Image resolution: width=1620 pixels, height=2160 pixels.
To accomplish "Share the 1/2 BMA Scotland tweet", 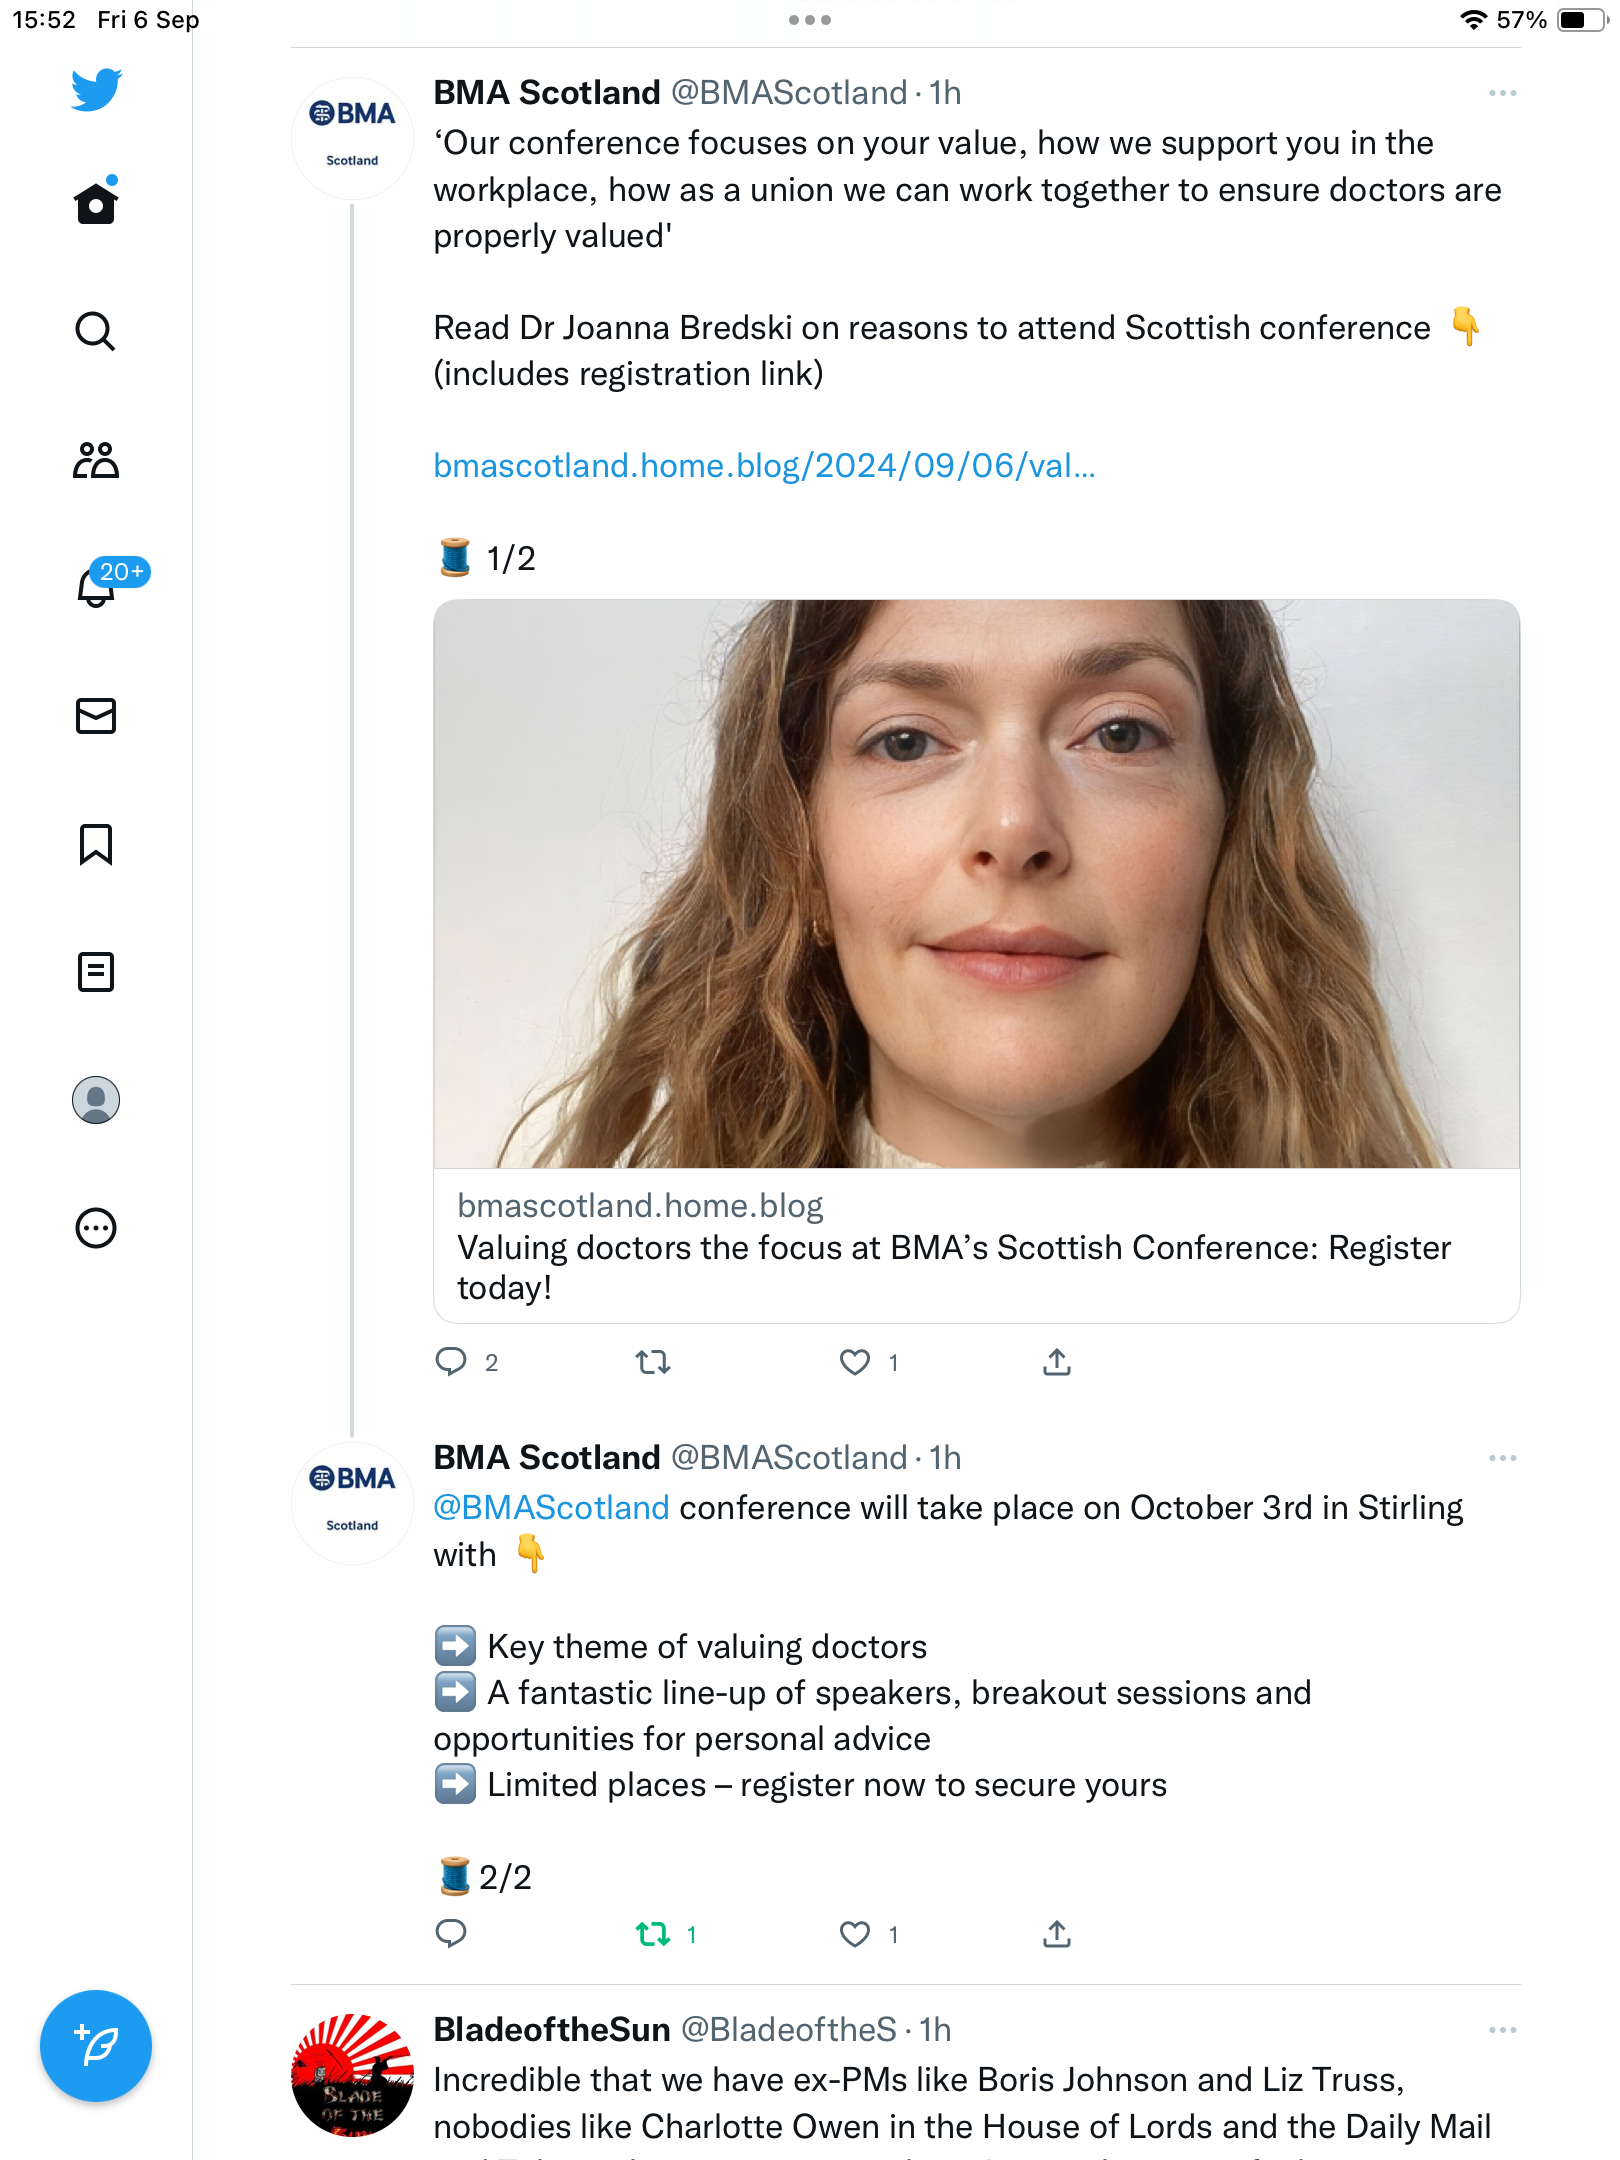I will tap(1057, 1362).
